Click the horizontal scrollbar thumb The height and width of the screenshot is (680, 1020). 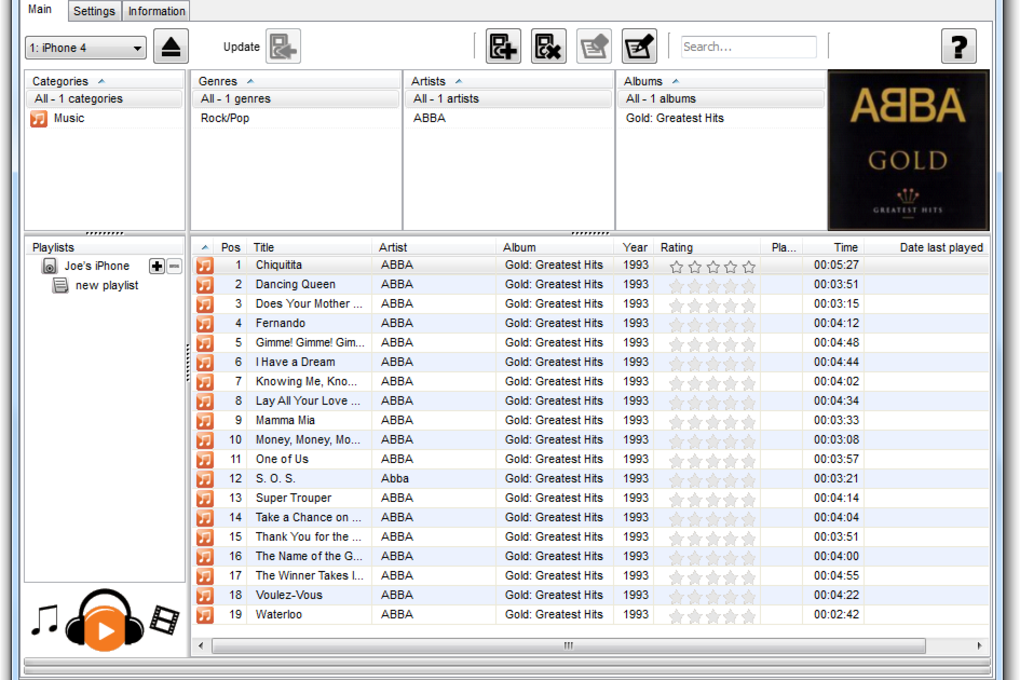(569, 646)
